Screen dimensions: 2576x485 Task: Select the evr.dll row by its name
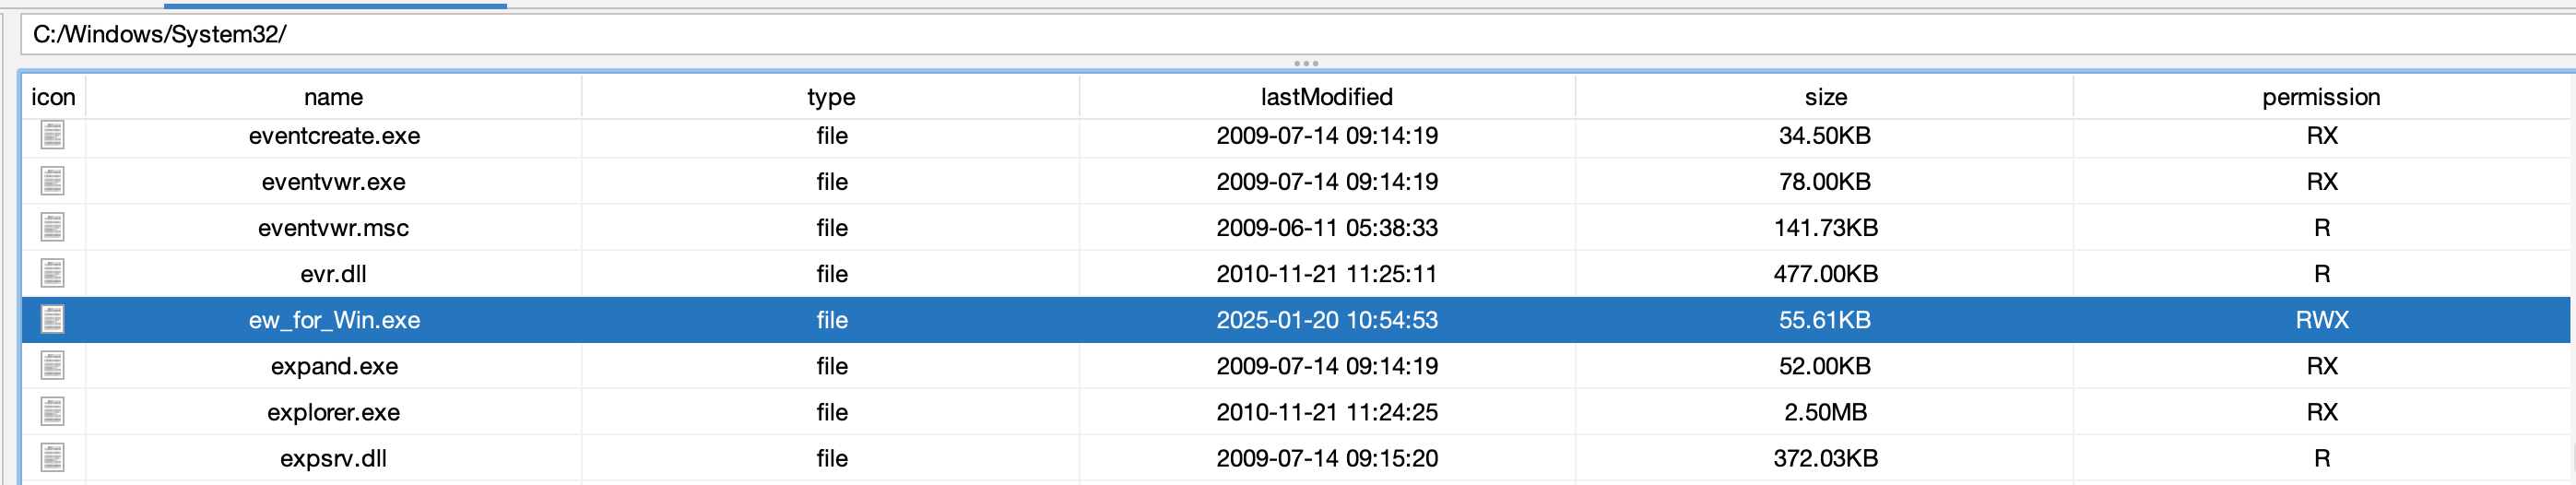click(x=333, y=274)
